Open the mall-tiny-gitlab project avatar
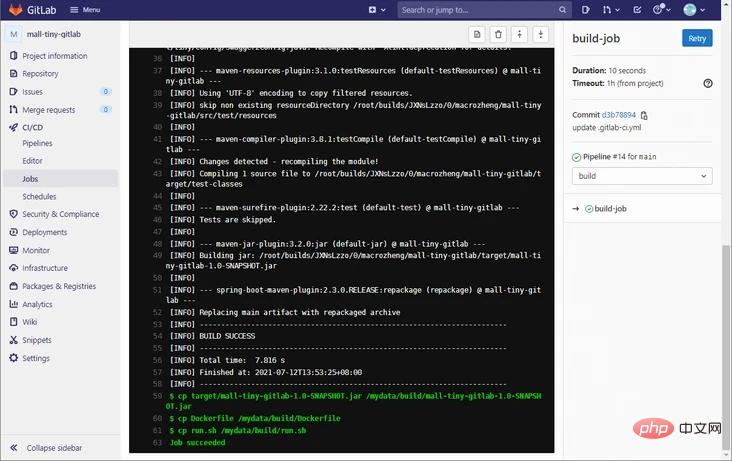 14,34
